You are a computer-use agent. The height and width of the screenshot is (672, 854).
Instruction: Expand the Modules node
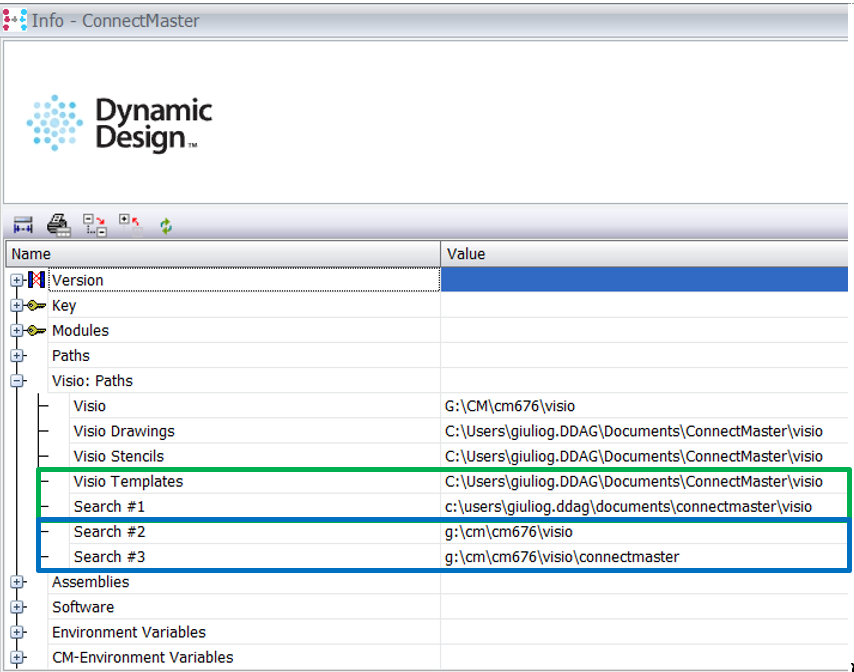(17, 331)
